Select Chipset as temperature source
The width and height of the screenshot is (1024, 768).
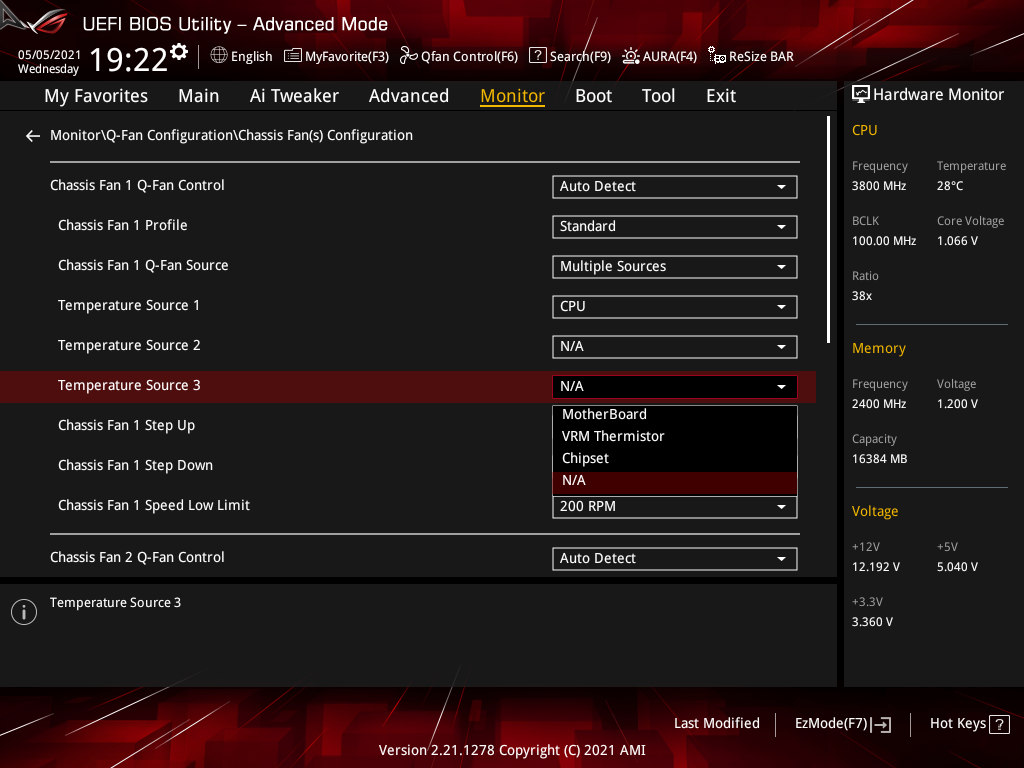point(675,458)
